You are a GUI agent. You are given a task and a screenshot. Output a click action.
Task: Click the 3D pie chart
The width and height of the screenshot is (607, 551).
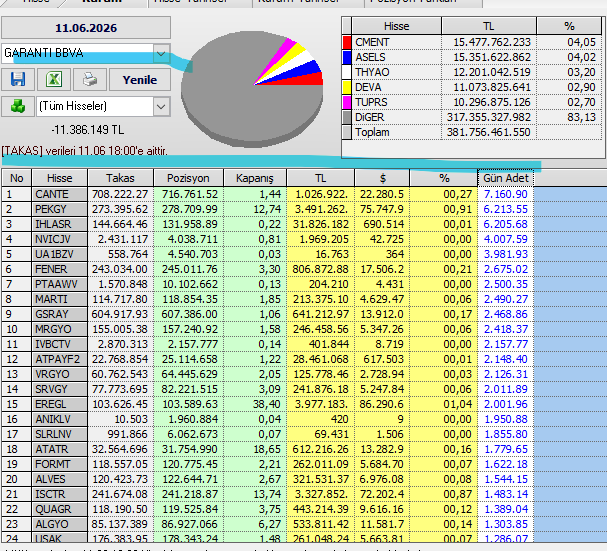(252, 89)
